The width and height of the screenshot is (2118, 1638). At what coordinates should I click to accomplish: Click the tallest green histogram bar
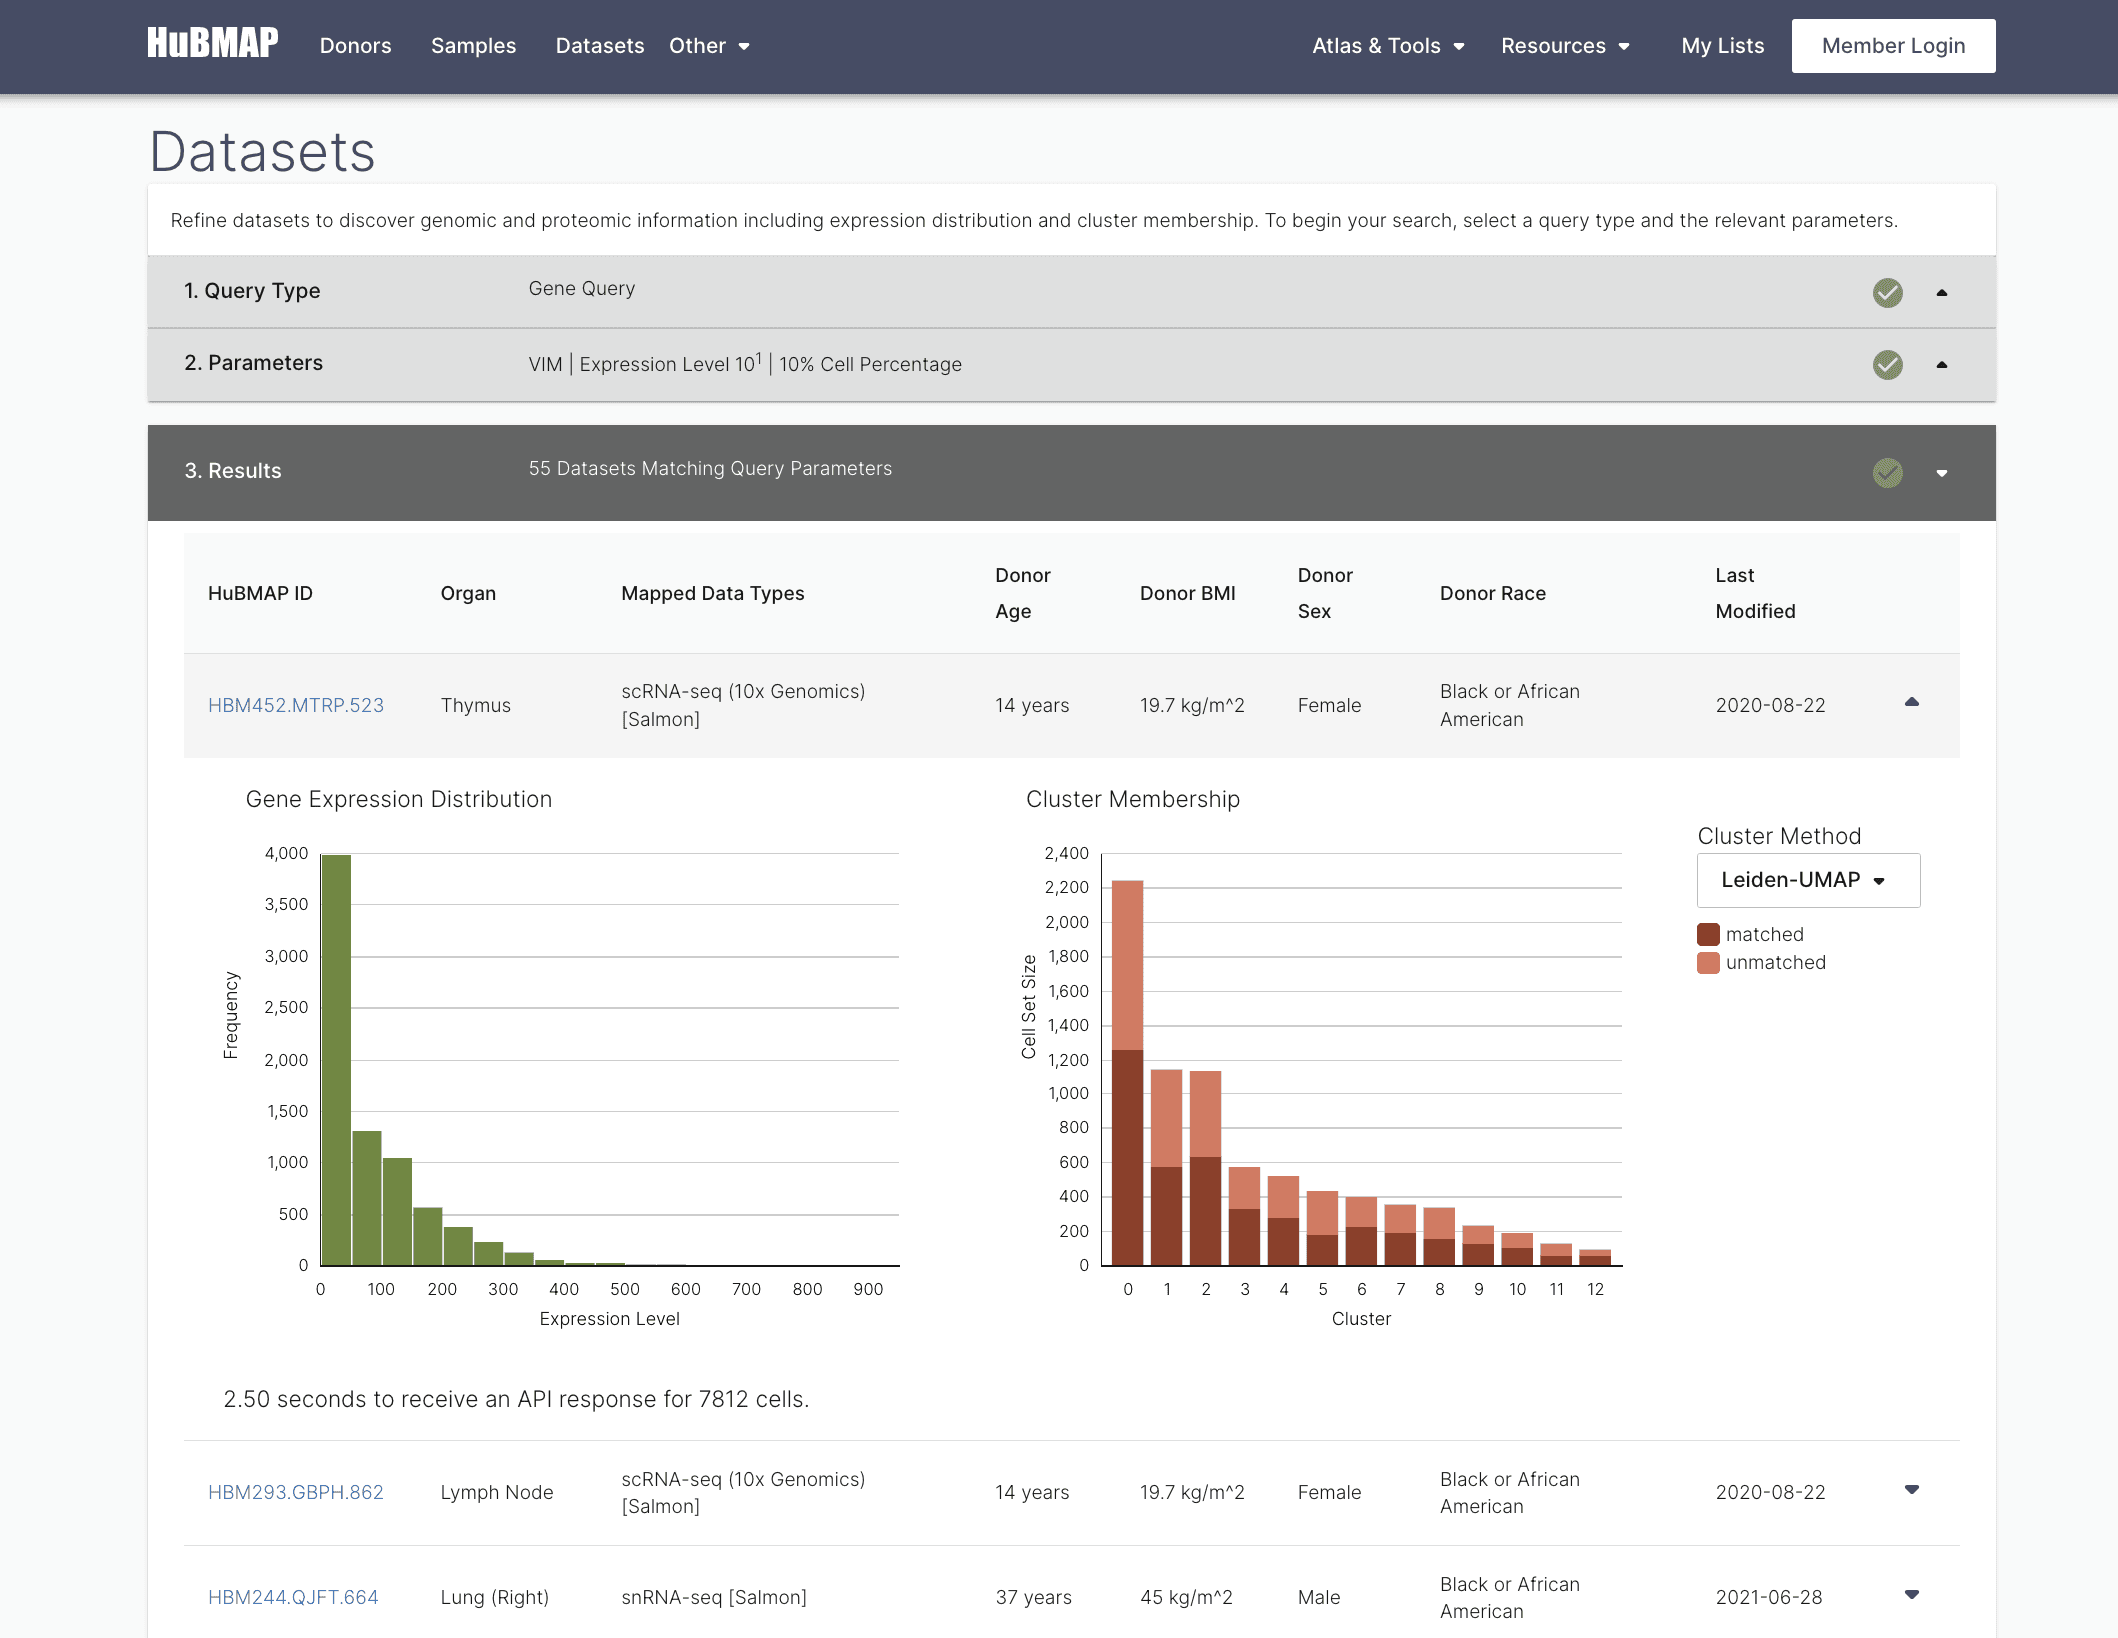coord(336,1060)
